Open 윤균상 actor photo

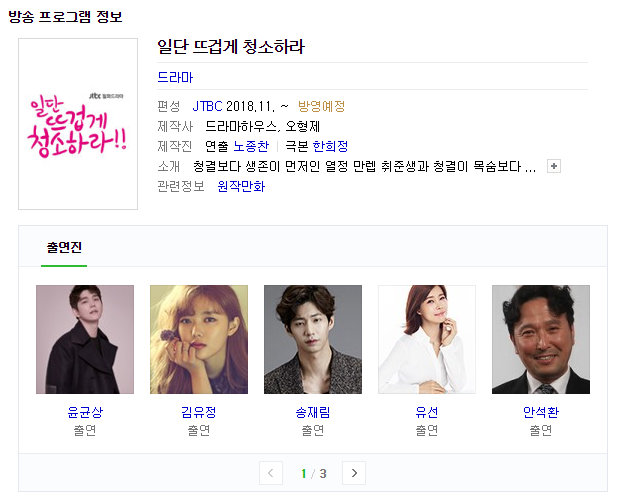[x=85, y=339]
